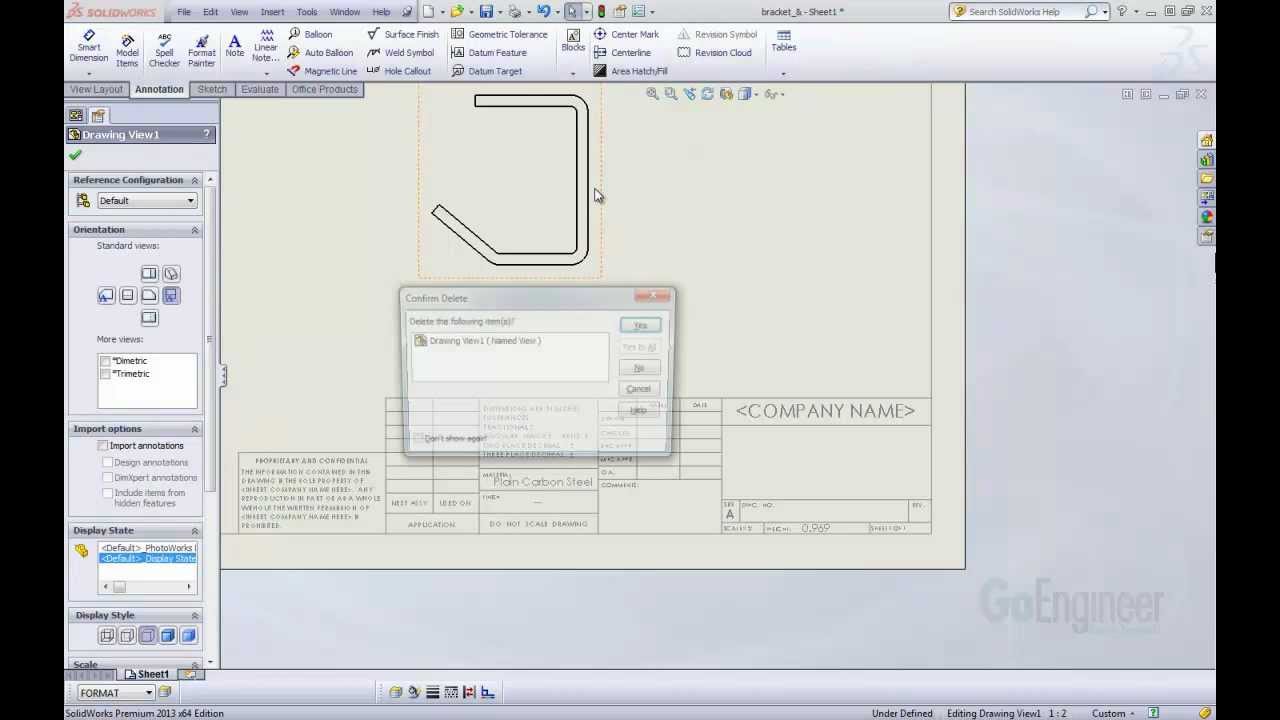The height and width of the screenshot is (720, 1280).
Task: Enable Import annotations checkbox
Action: (103, 446)
